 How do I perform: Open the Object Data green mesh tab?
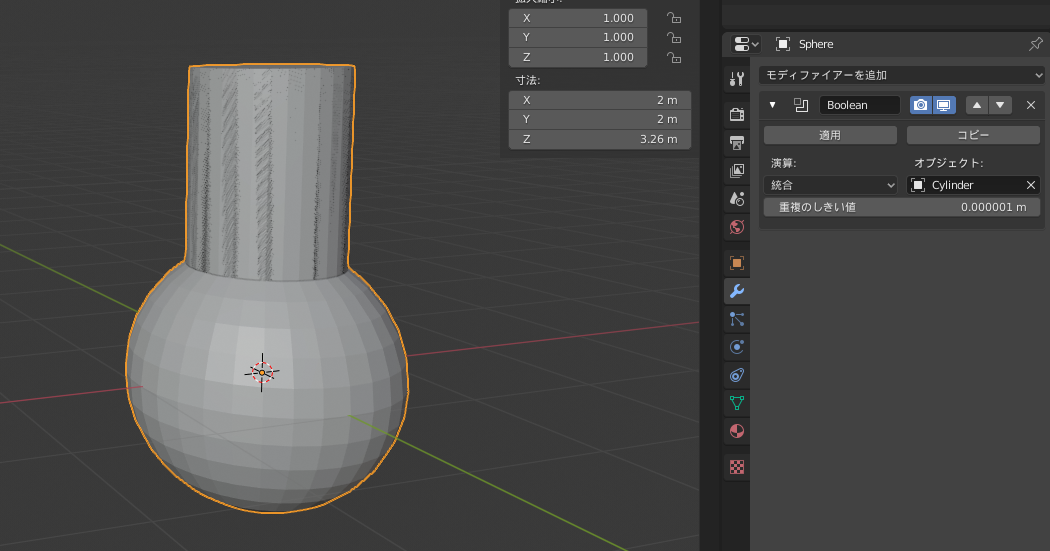(x=737, y=403)
